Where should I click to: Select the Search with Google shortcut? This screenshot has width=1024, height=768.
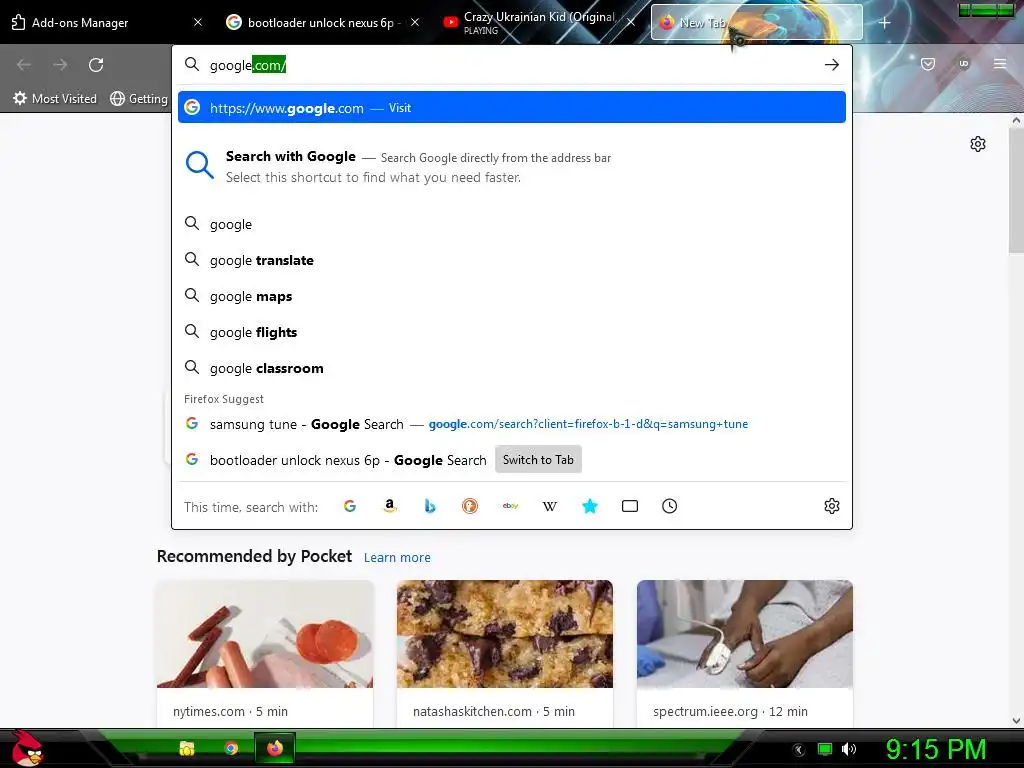coord(511,167)
